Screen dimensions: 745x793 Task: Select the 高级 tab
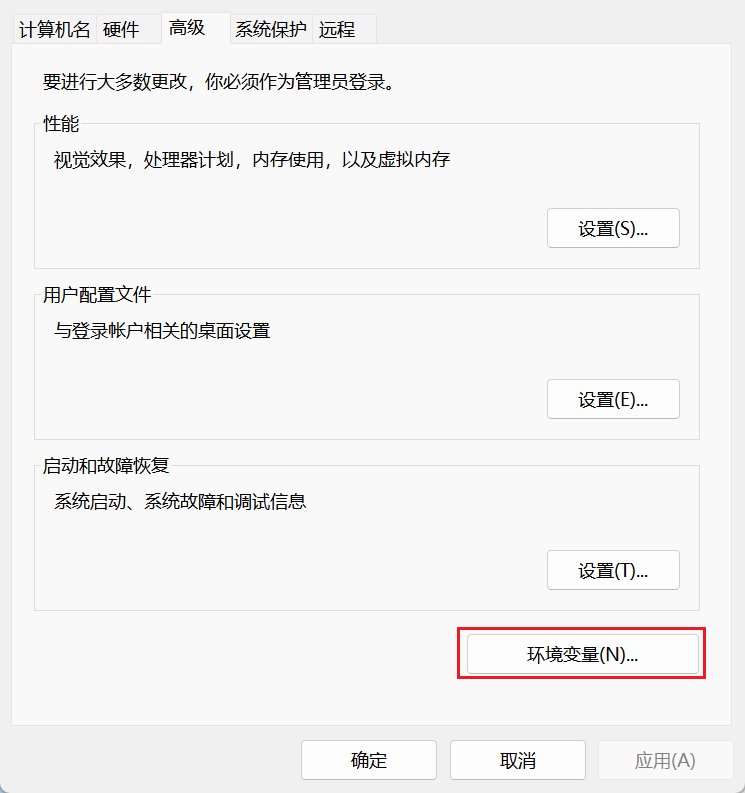click(187, 28)
